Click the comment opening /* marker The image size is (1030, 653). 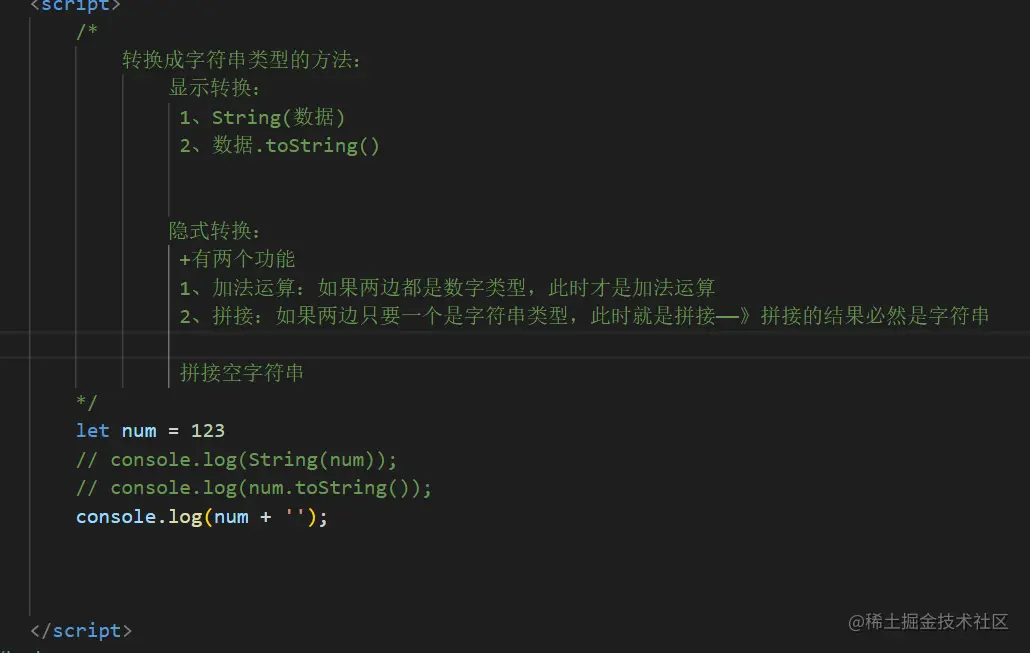tap(87, 31)
